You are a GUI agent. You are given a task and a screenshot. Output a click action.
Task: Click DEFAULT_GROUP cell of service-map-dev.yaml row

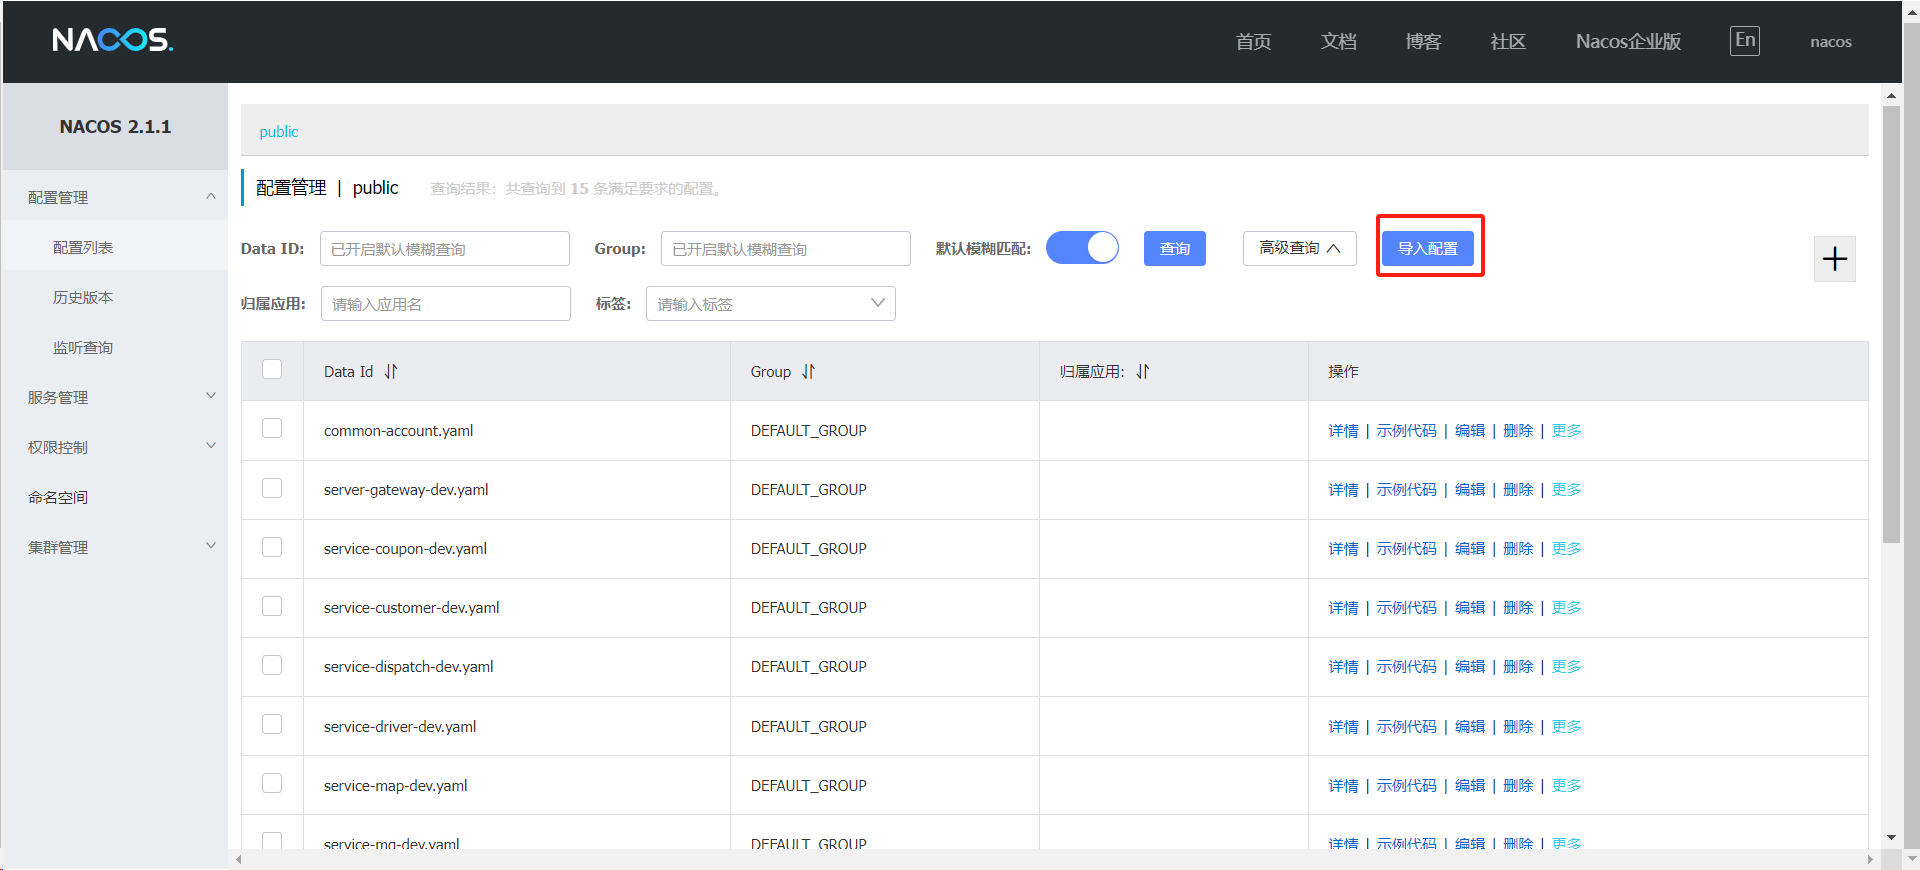point(808,786)
